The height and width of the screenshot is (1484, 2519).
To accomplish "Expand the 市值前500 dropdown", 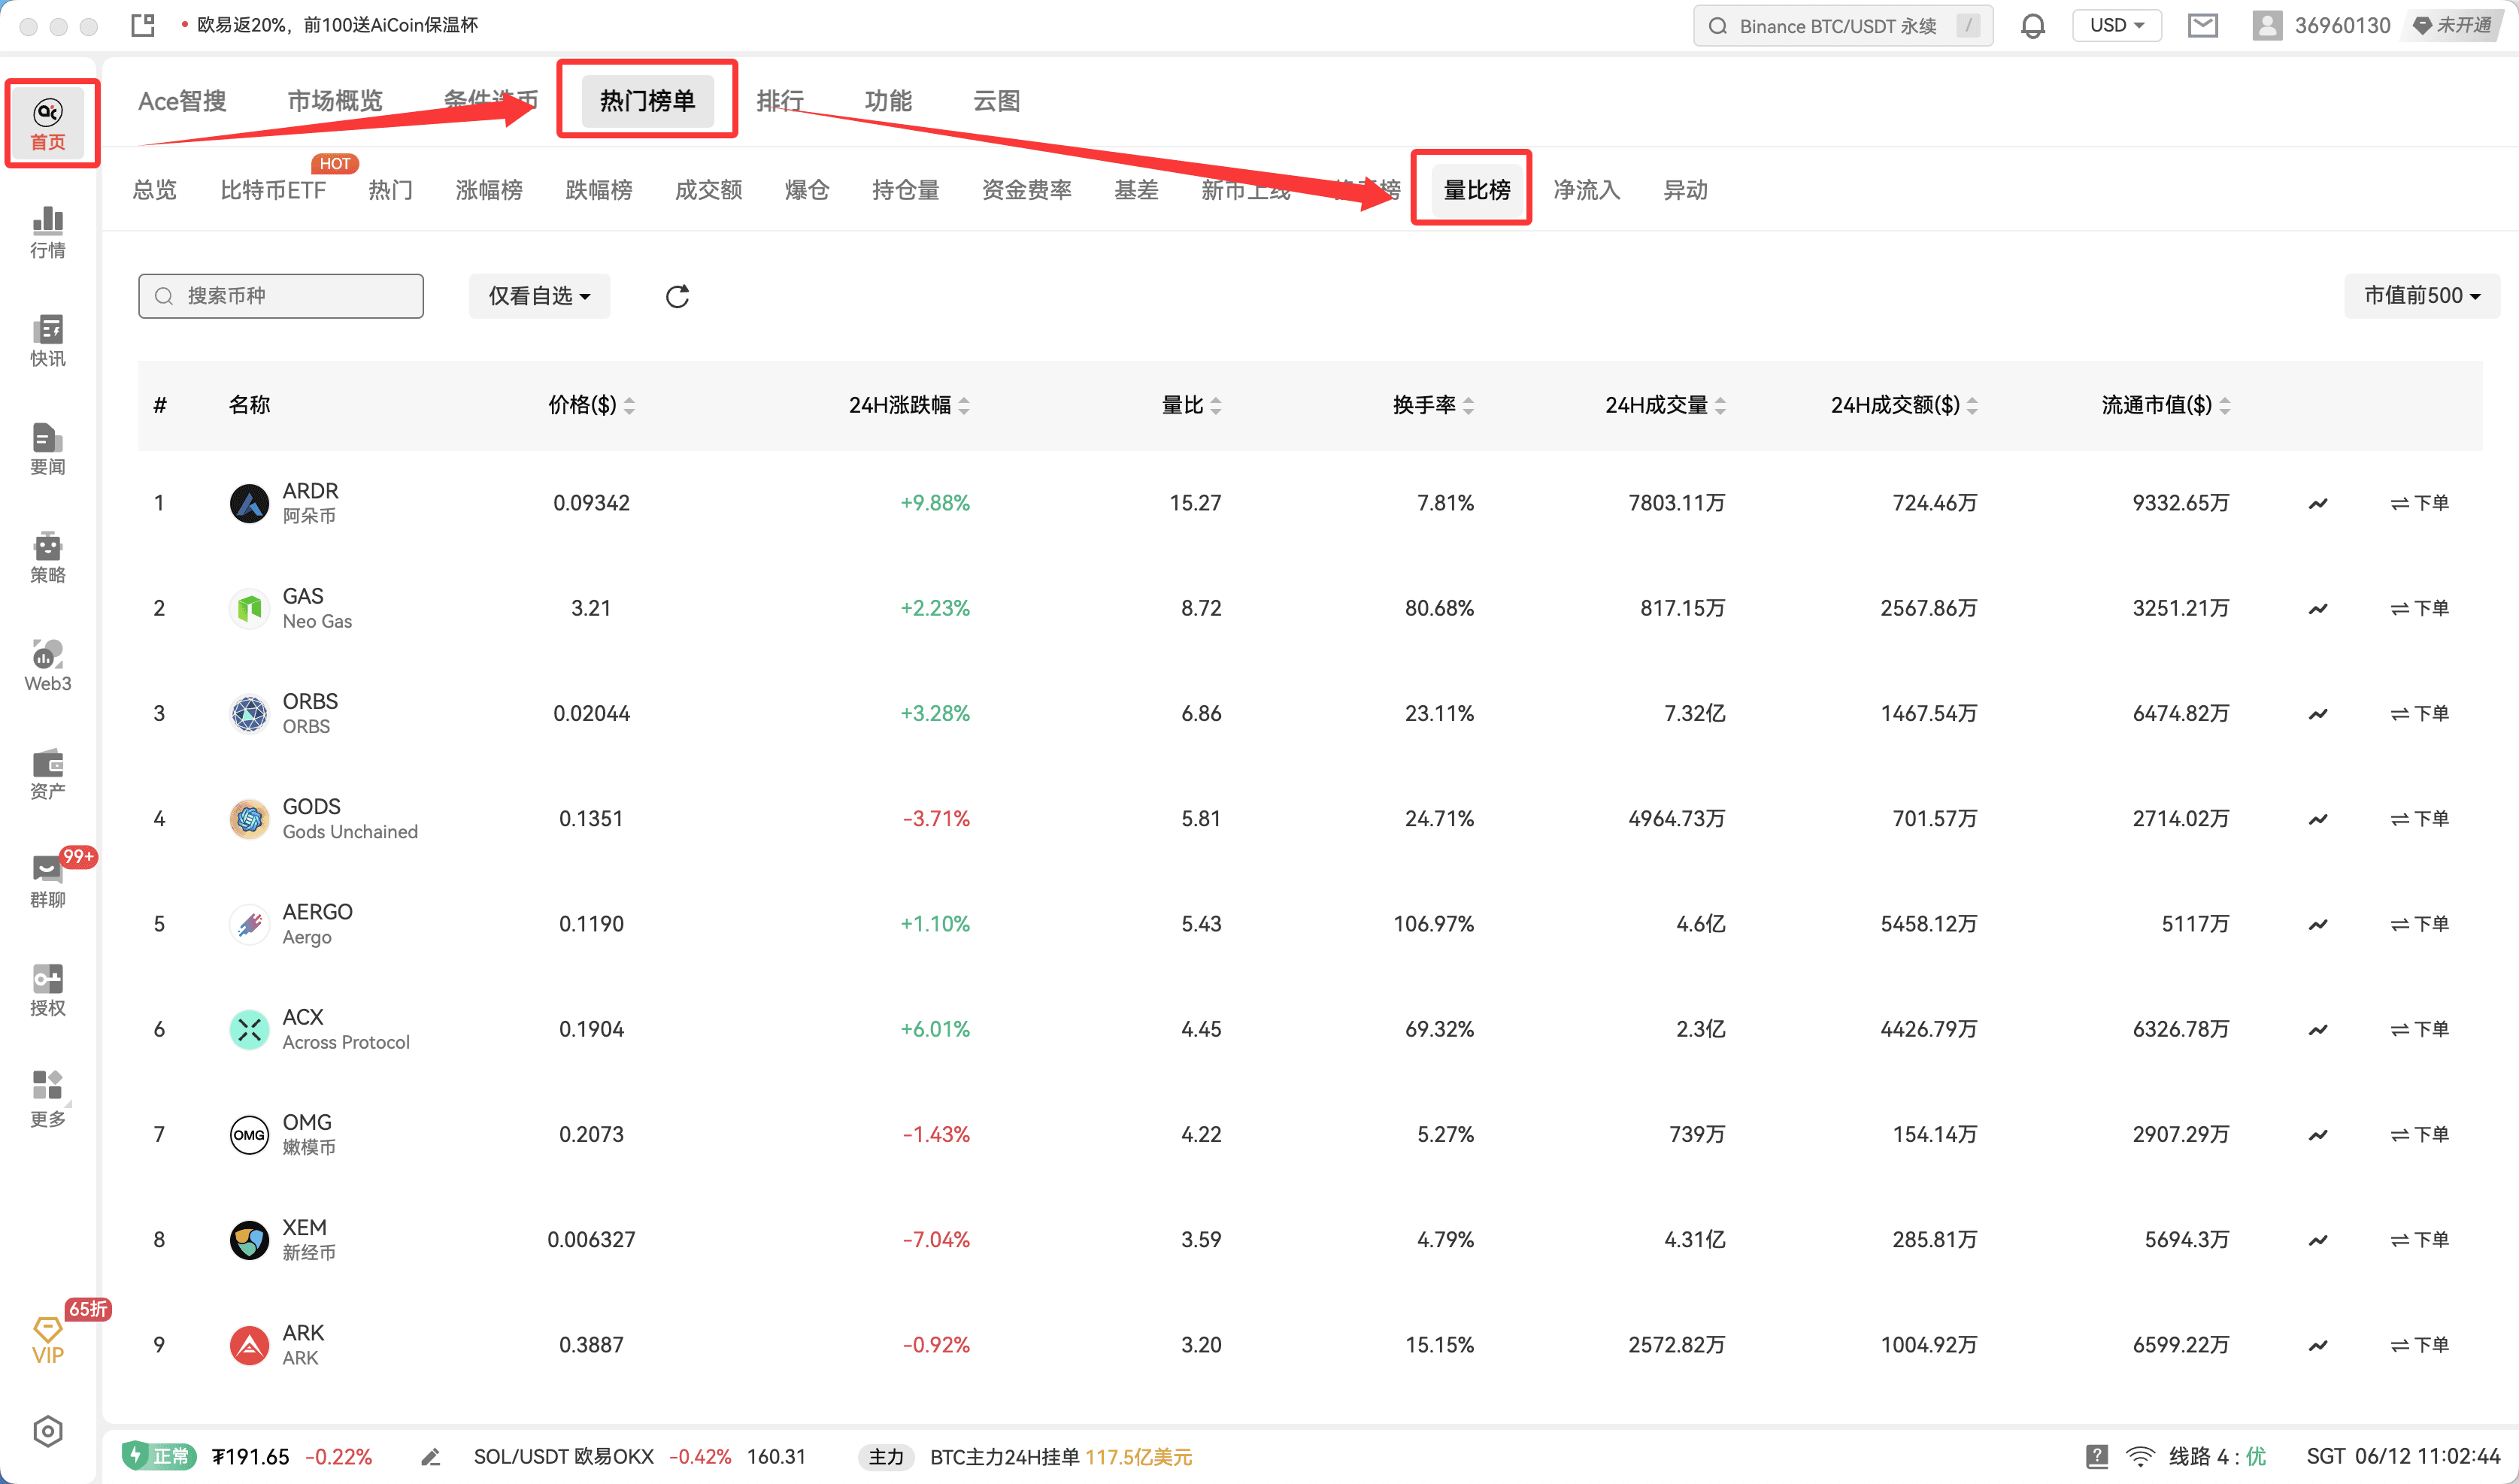I will pyautogui.click(x=2421, y=296).
